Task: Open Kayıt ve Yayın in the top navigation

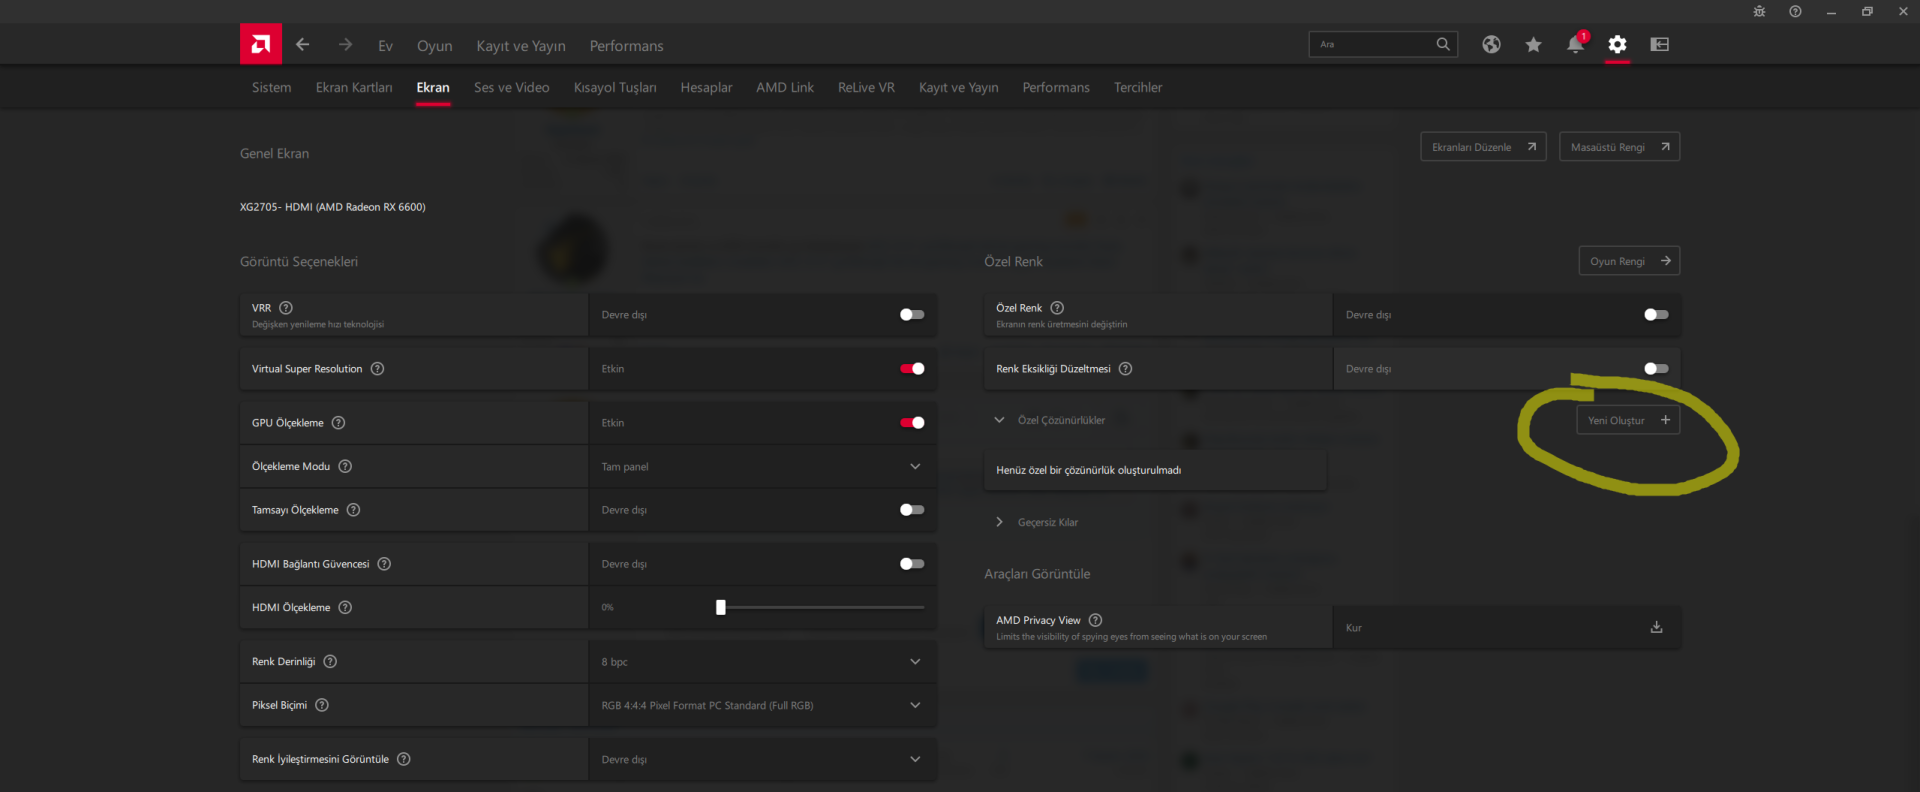Action: pos(521,46)
